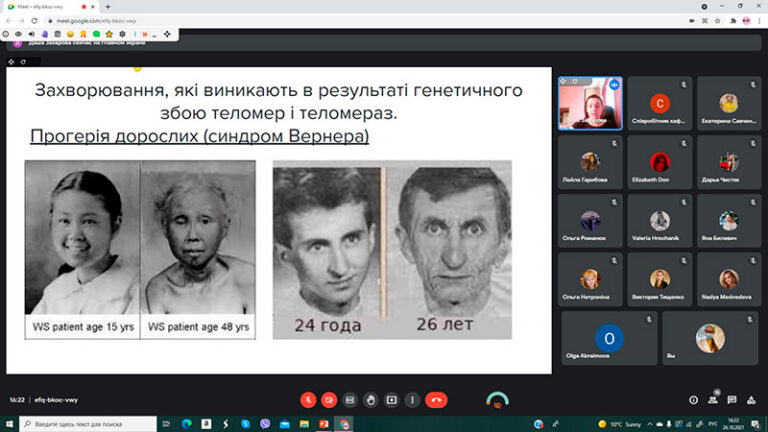Open Meet's more options three-dot menu
The image size is (768, 432).
412,400
